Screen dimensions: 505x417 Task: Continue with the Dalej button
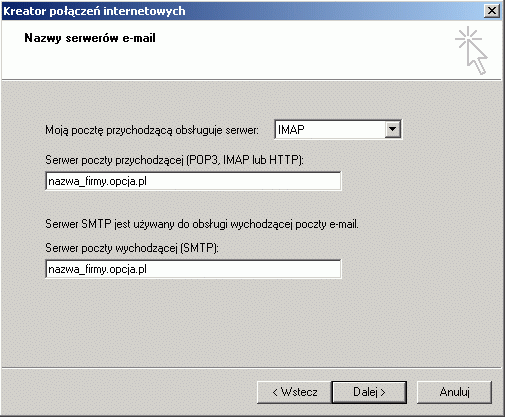369,392
